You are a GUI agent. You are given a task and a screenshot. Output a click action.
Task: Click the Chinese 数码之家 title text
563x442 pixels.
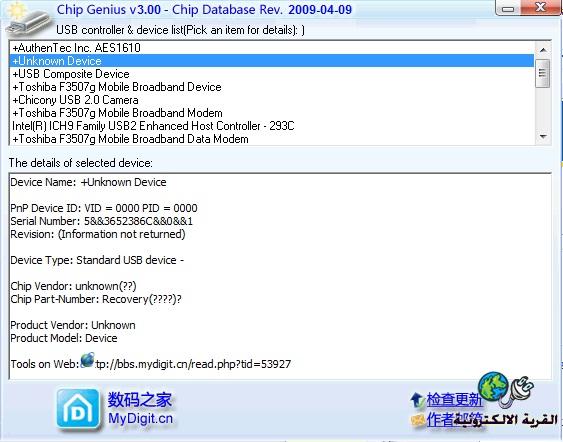coord(140,400)
